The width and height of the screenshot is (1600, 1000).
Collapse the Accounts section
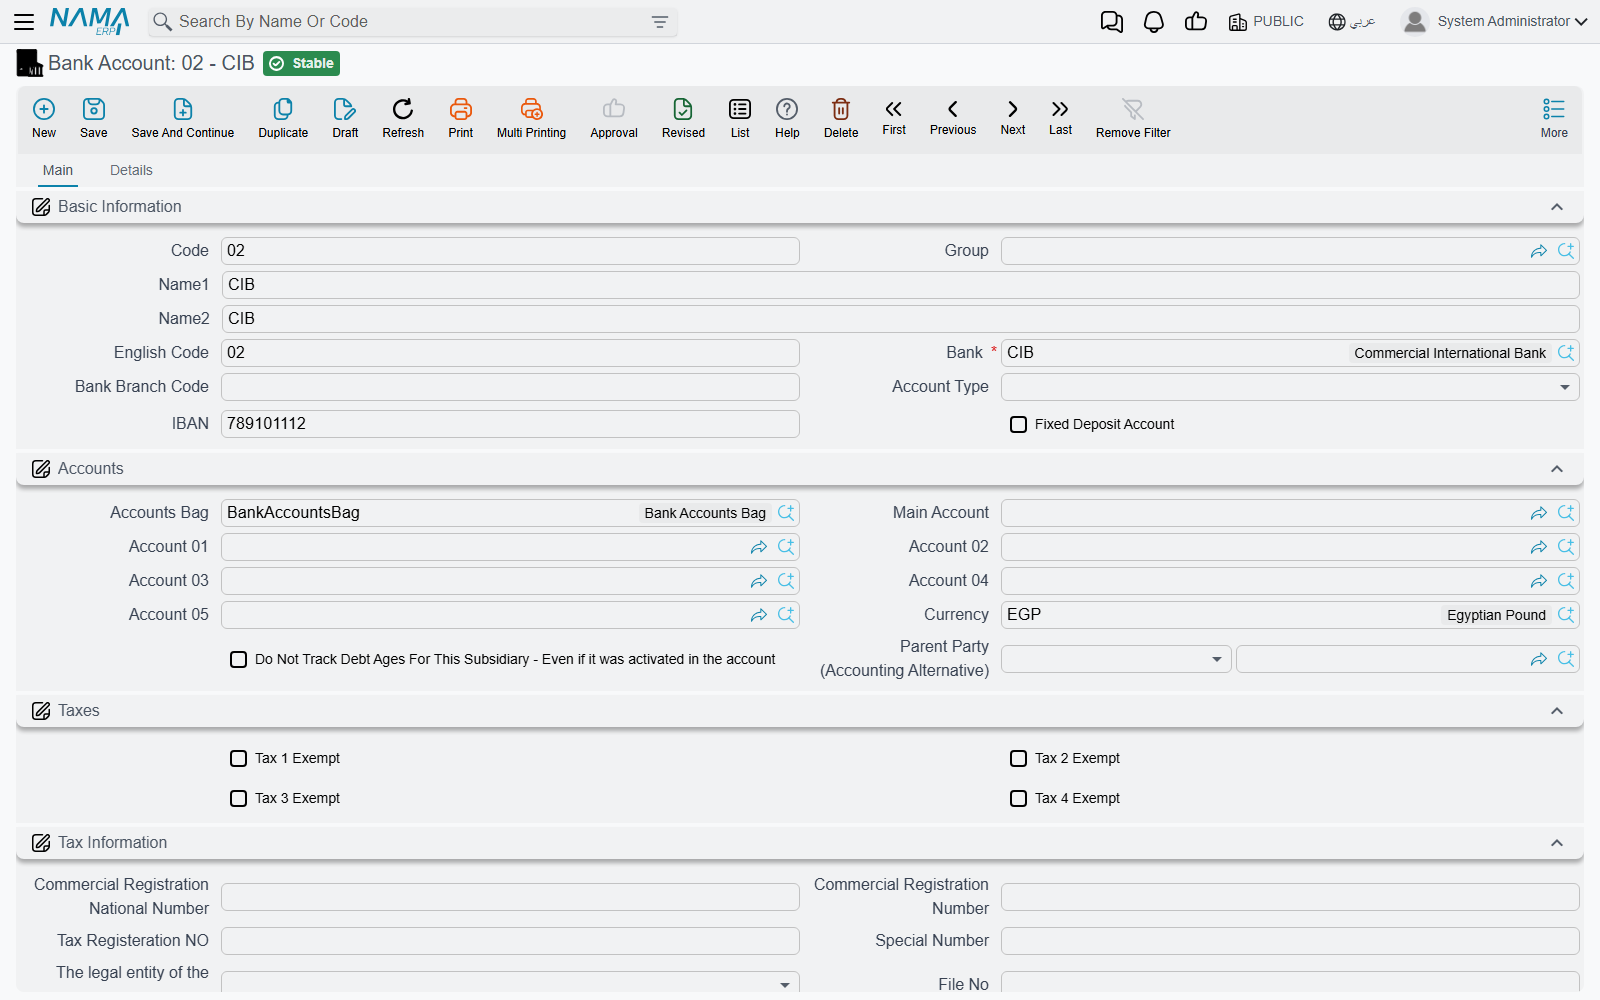[x=1557, y=469]
